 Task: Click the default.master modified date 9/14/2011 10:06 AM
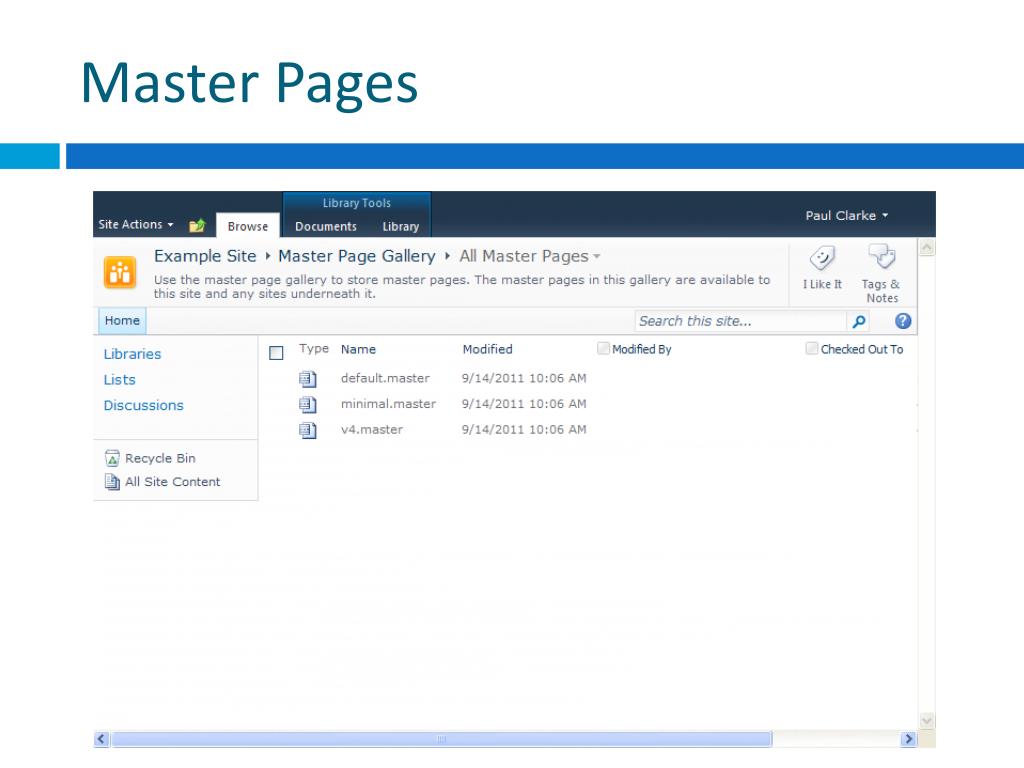tap(524, 378)
